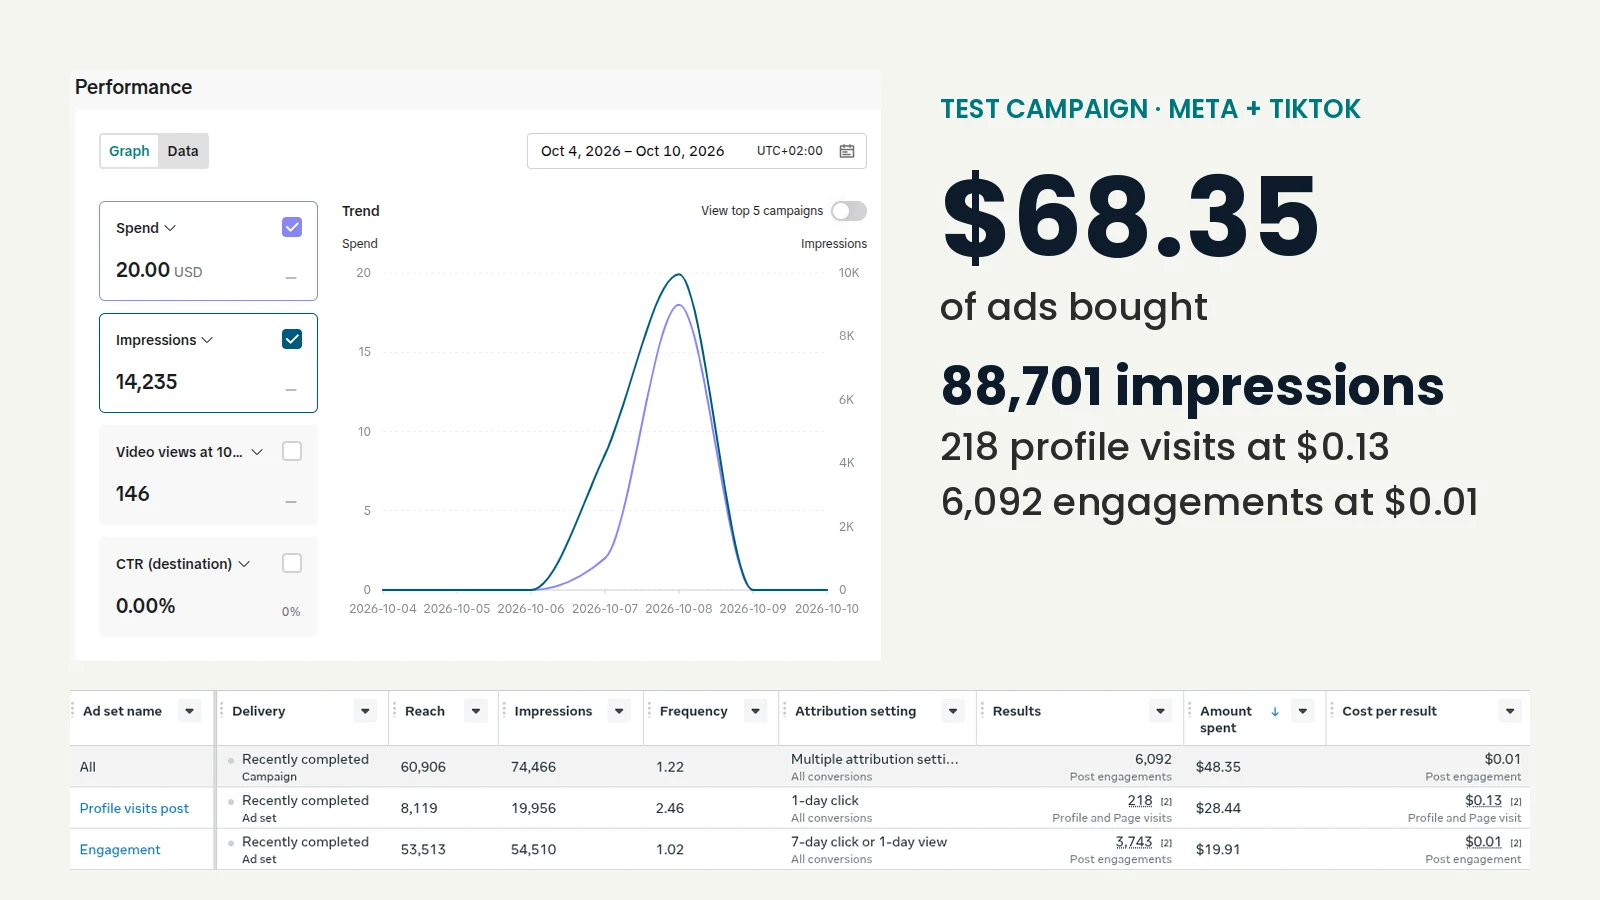Screen dimensions: 1600x900
Task: Click the 2.46 frequency cell
Action: pyautogui.click(x=670, y=808)
